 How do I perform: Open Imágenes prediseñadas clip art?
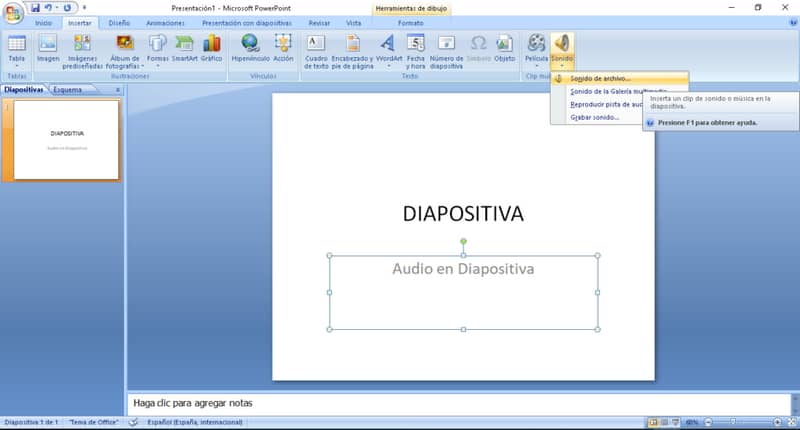pos(82,52)
